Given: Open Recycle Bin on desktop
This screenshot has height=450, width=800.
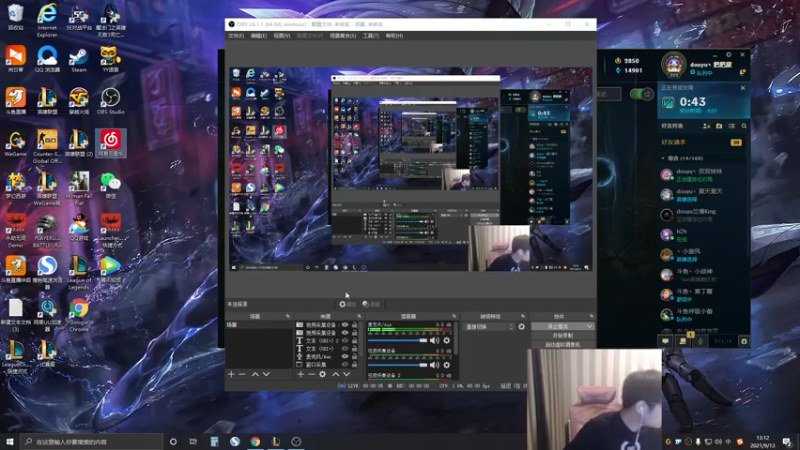Looking at the screenshot, I should pyautogui.click(x=16, y=17).
